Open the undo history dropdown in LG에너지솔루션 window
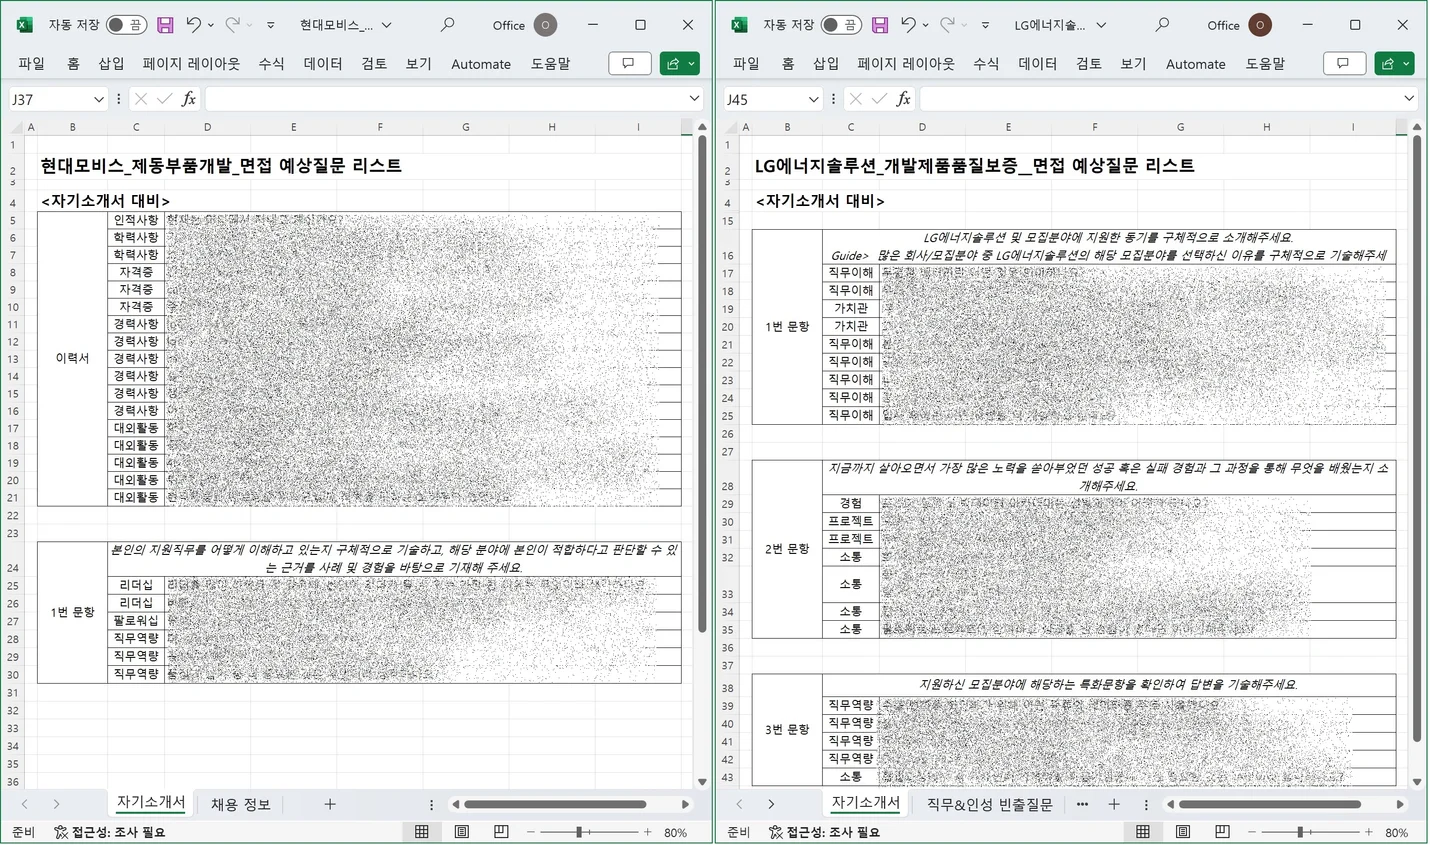This screenshot has width=1430, height=845. point(925,25)
